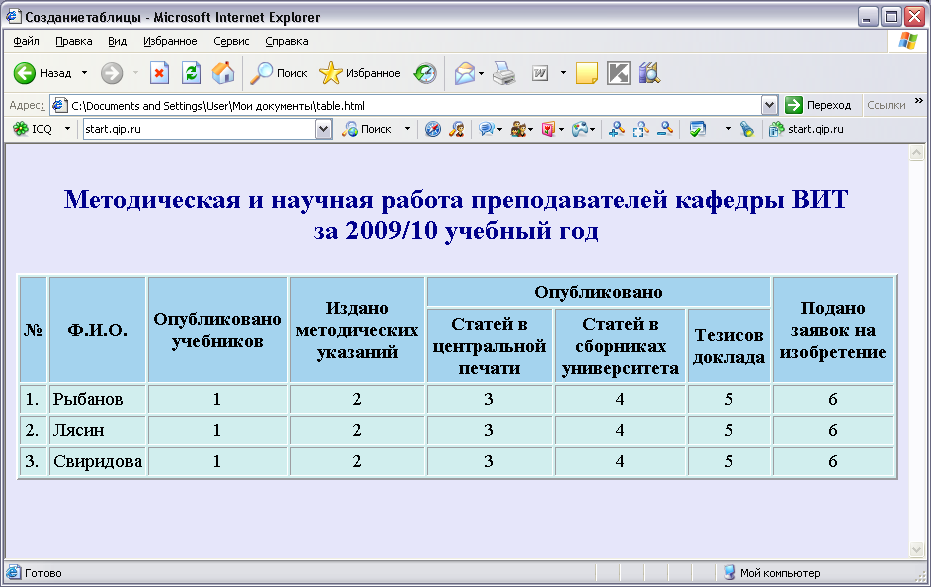Screen dimensions: 931x587
Task: Click the scroll up arrow of page
Action: tap(916, 153)
